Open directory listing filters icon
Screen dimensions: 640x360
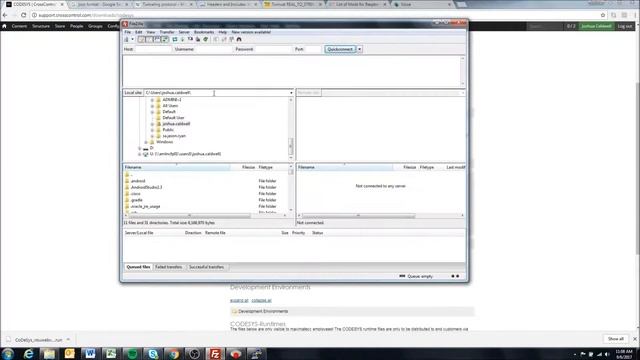(216, 40)
